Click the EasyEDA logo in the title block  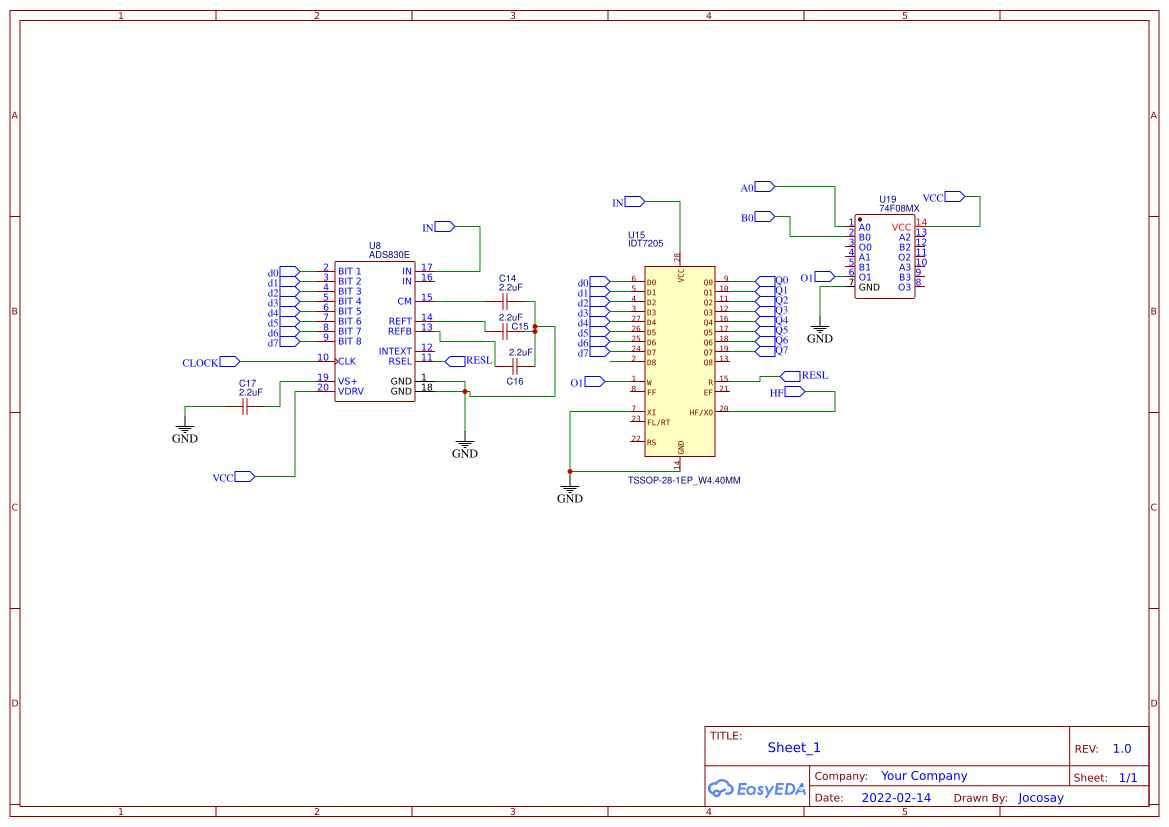(x=756, y=789)
